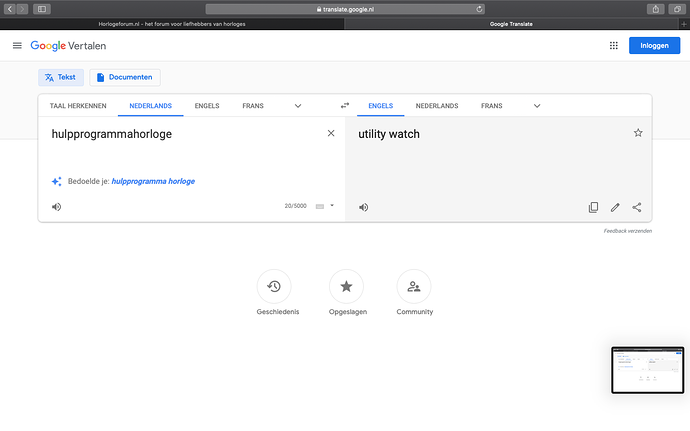Screen dimensions: 690x431
Task: Reload the page
Action: pyautogui.click(x=479, y=9)
